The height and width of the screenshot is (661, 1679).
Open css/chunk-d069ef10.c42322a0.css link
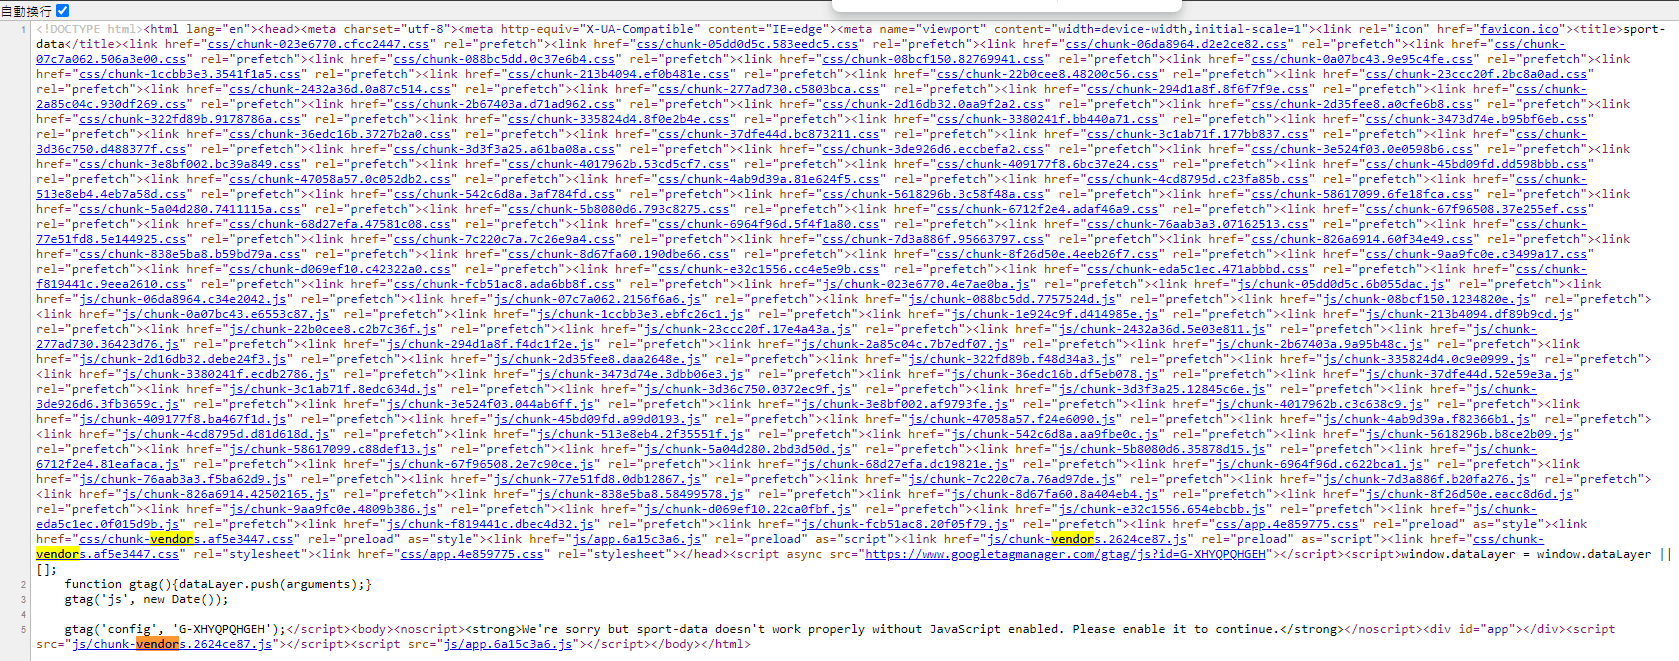[340, 269]
